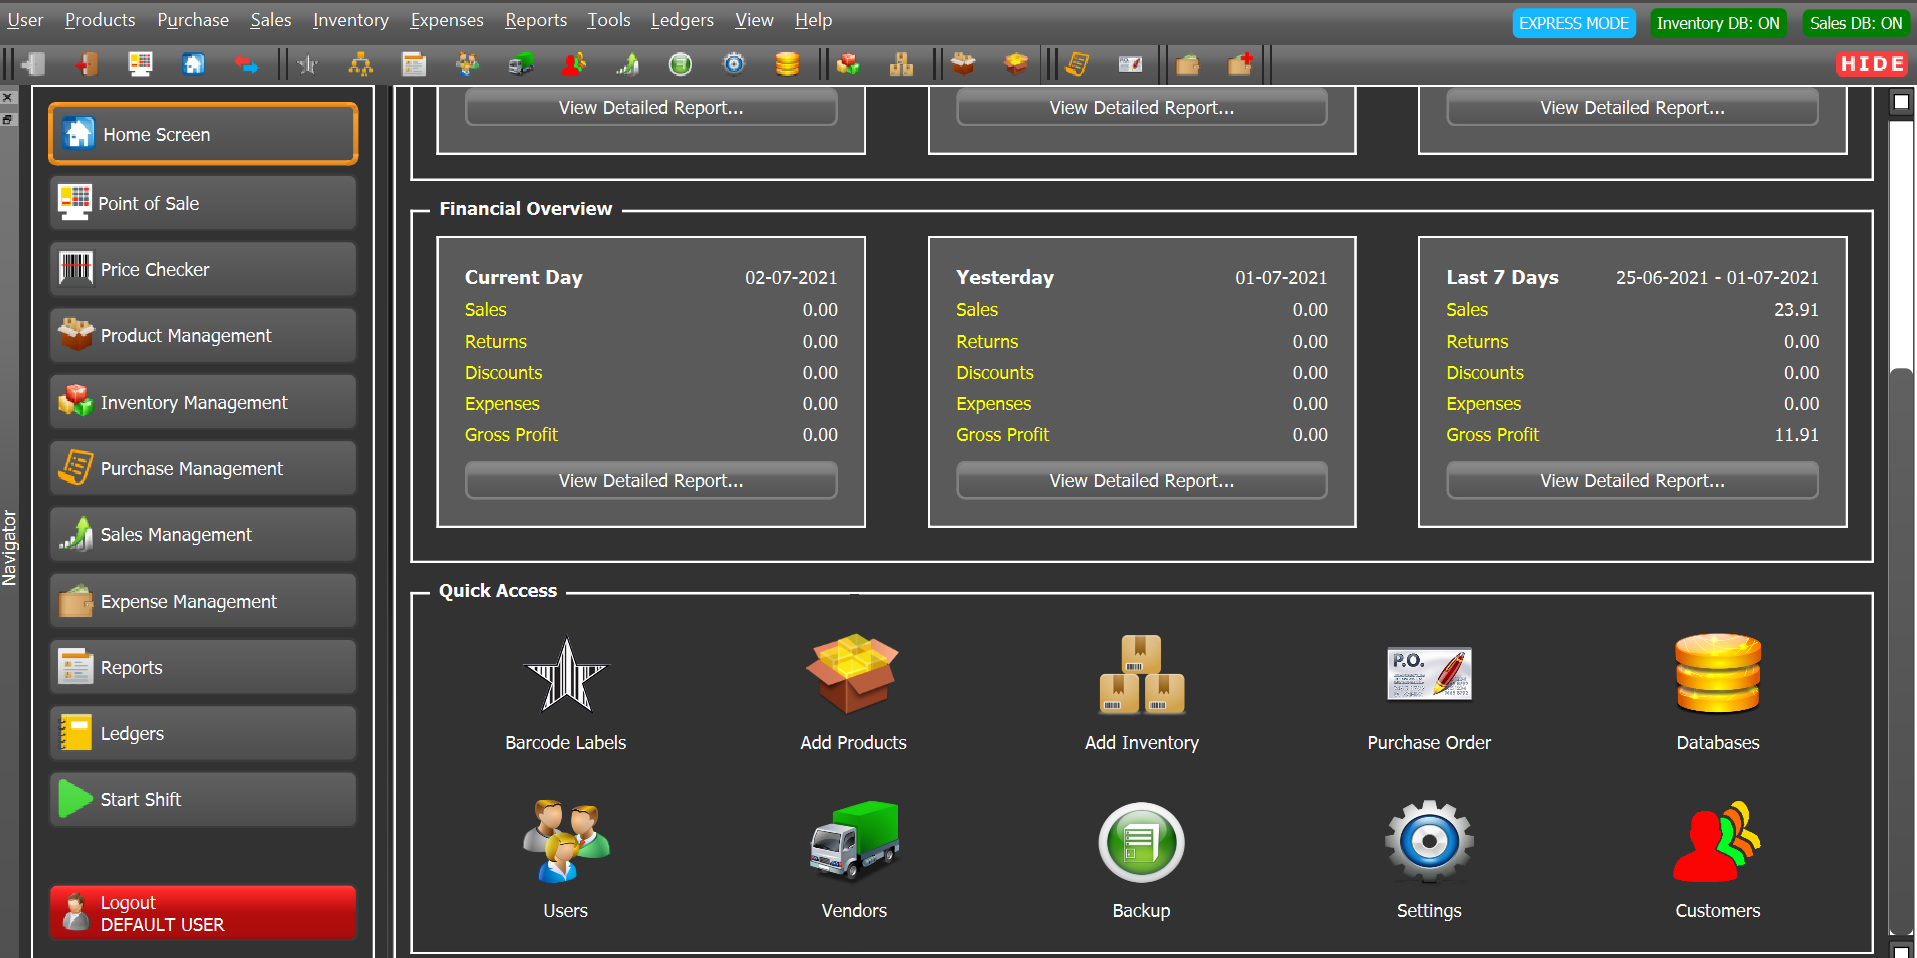Disable EXPRESS MODE
The height and width of the screenshot is (958, 1917).
point(1573,22)
